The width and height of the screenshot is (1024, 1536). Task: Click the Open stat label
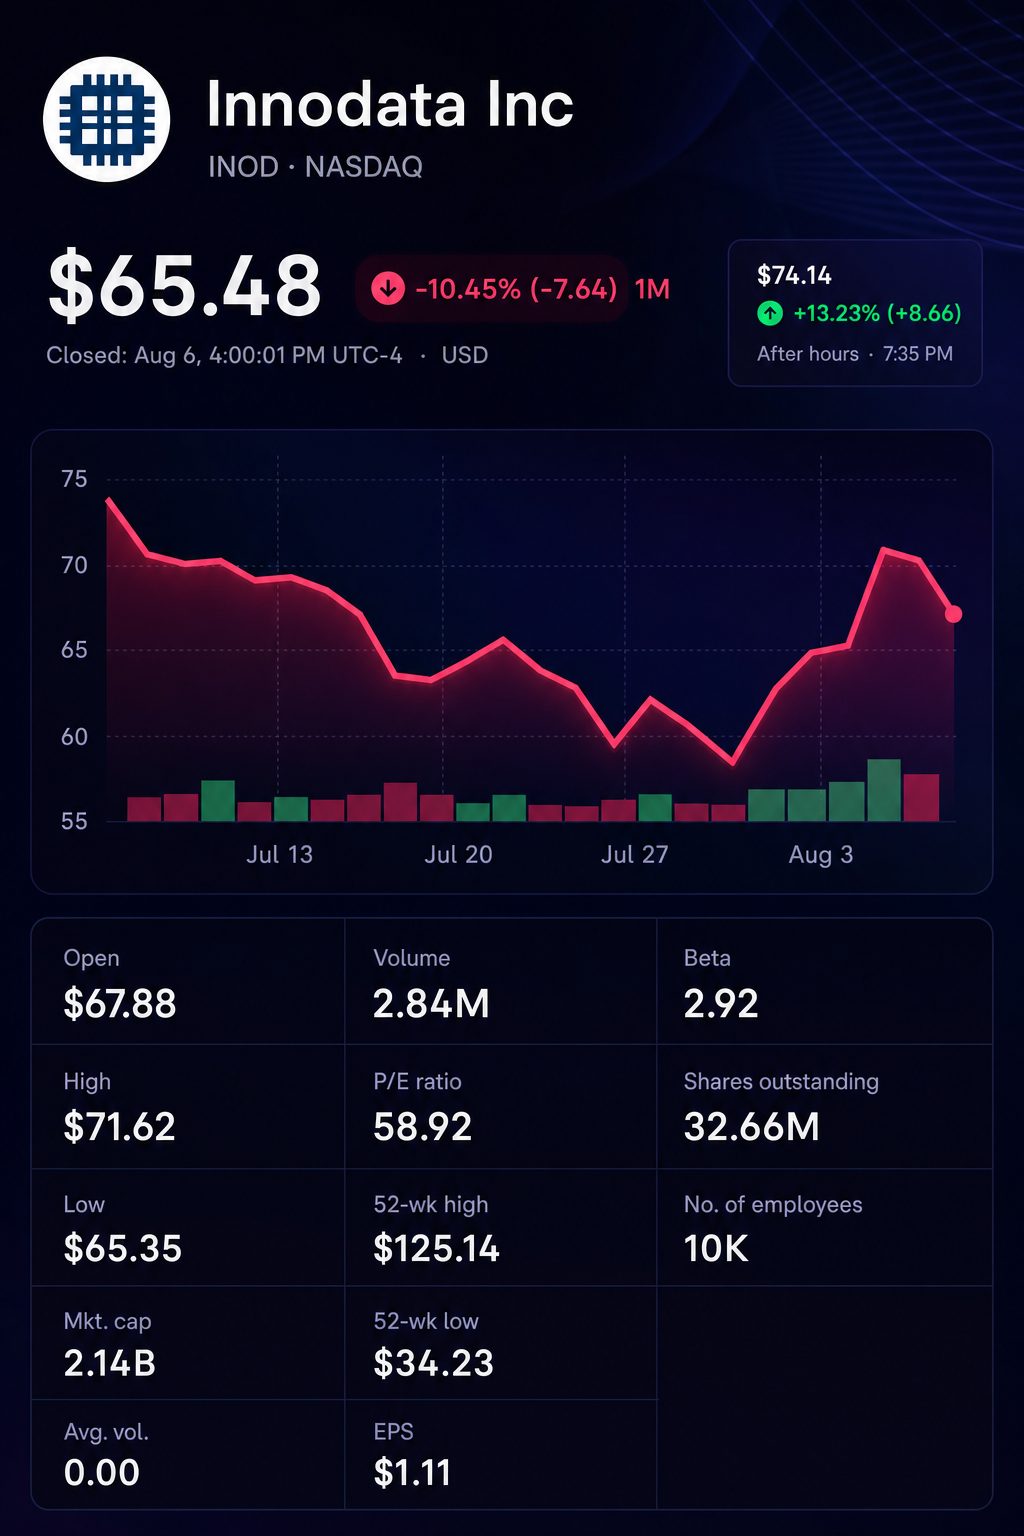pos(91,958)
